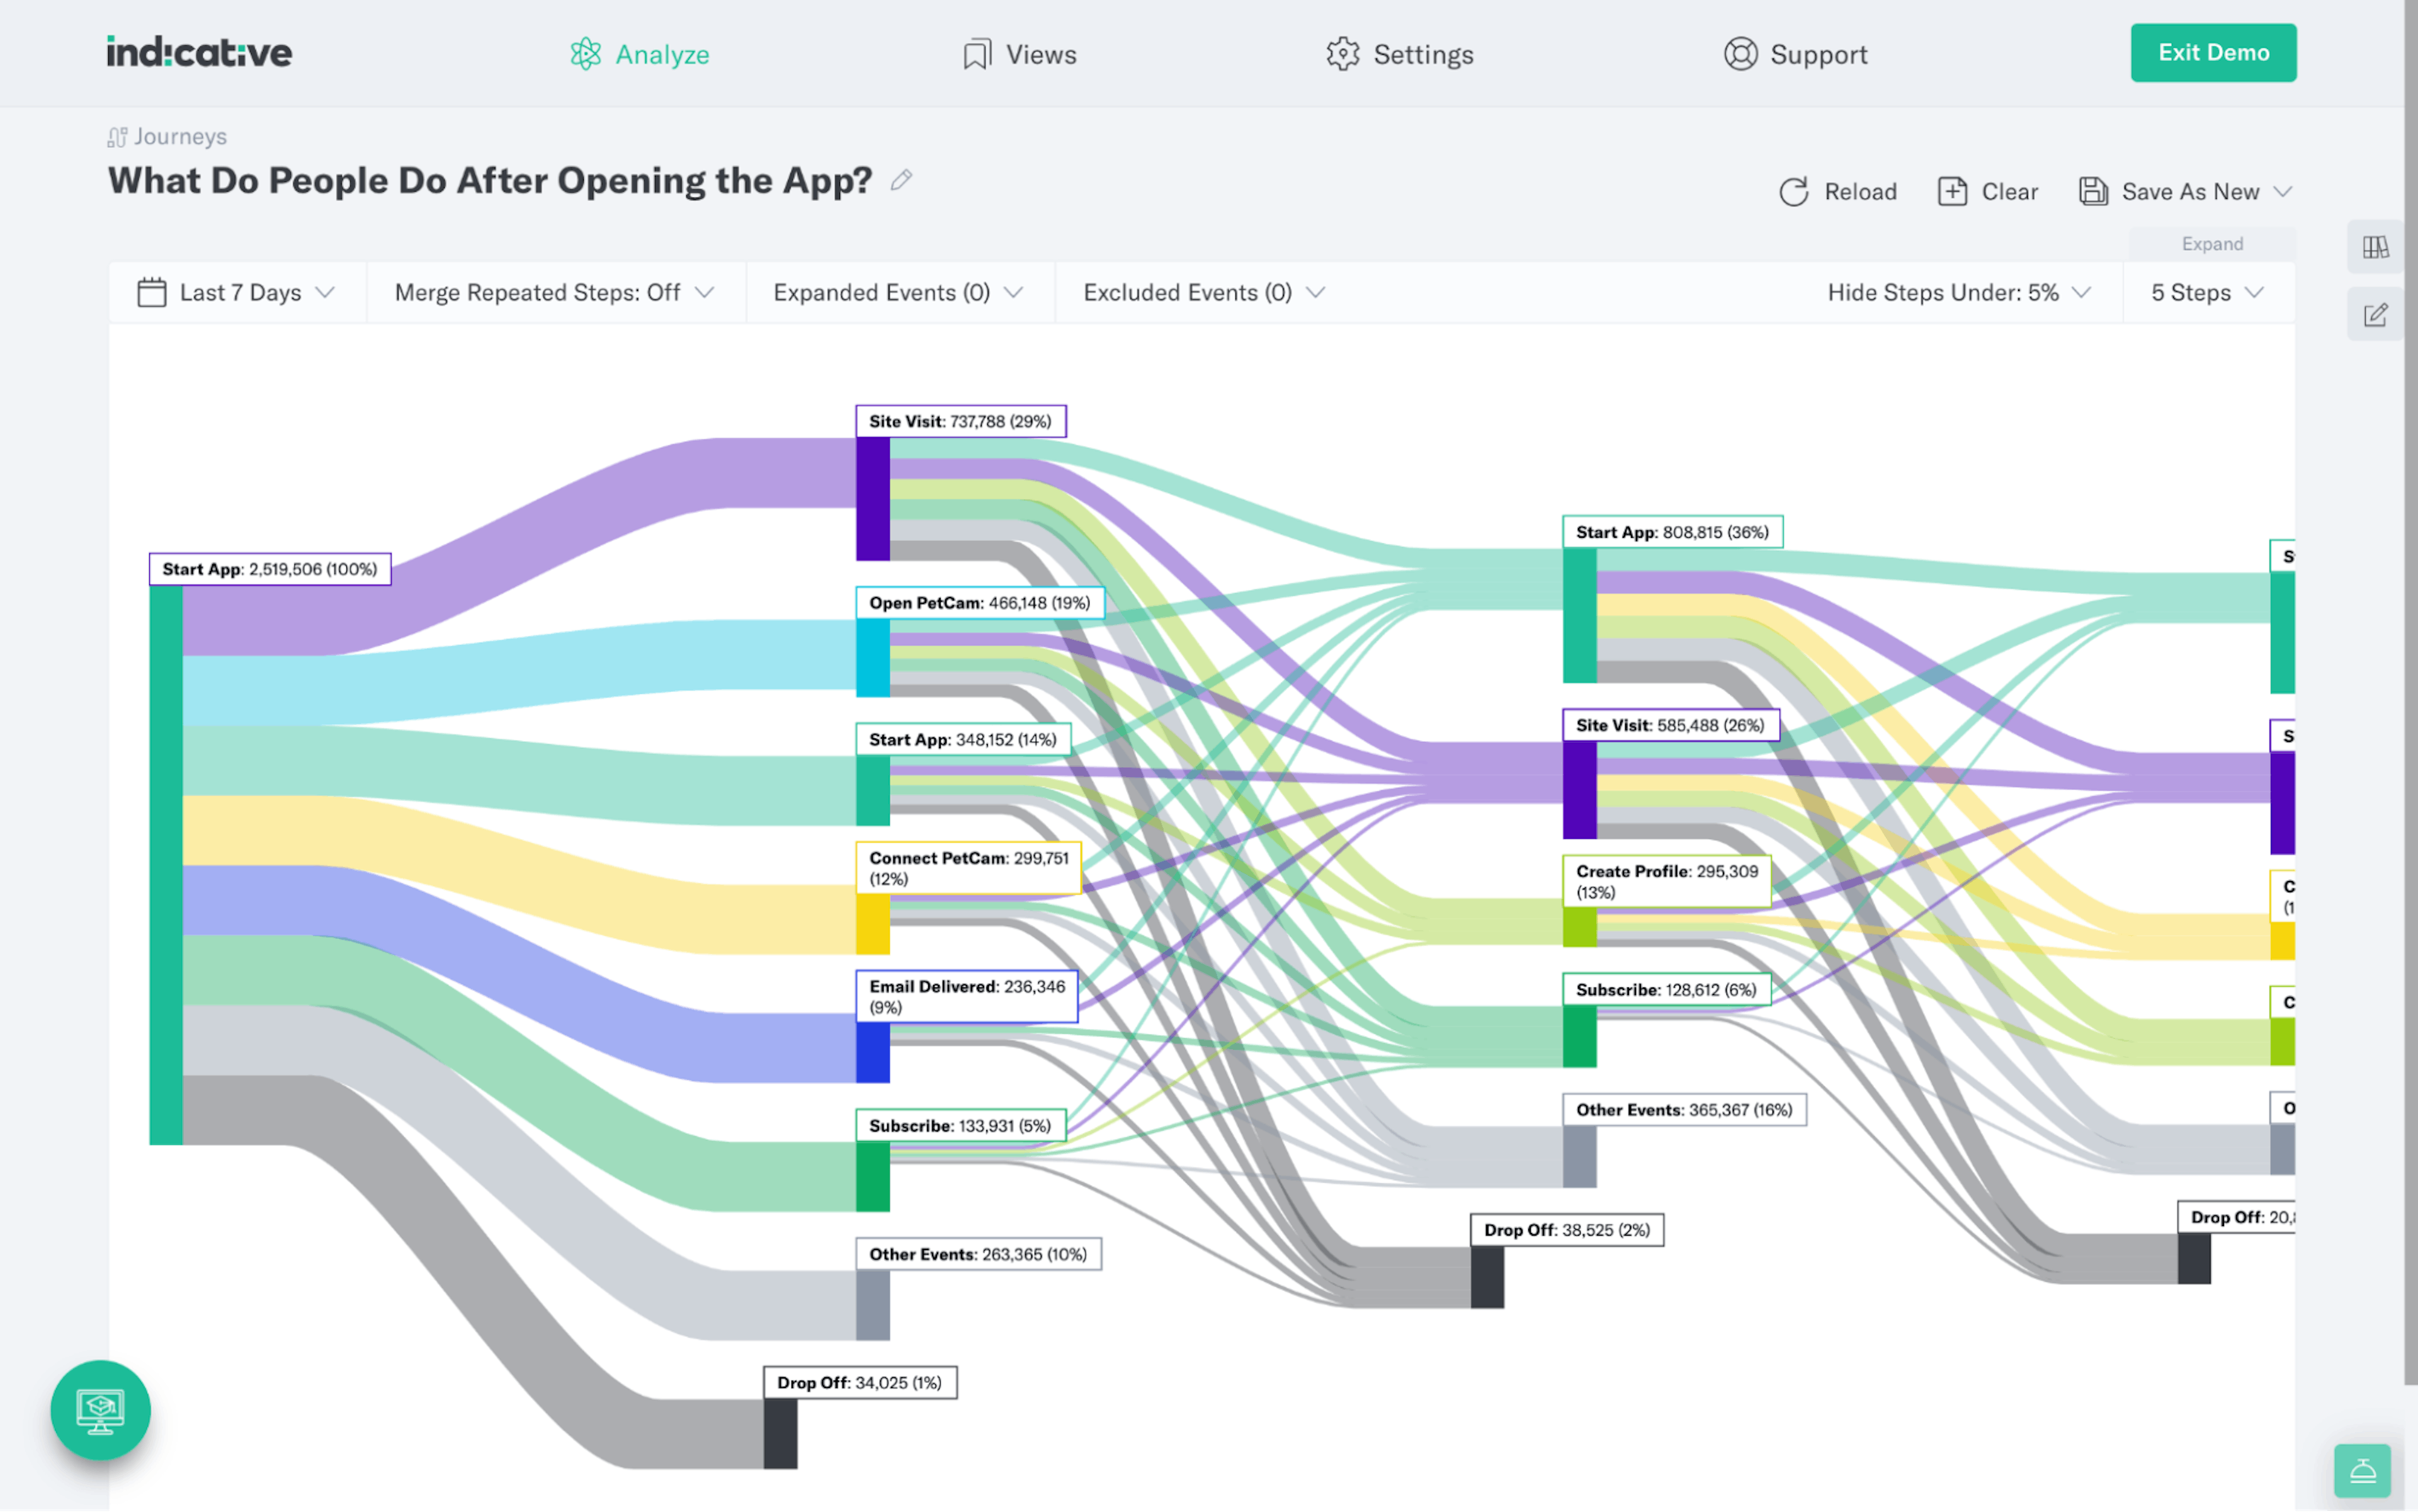The height and width of the screenshot is (1512, 2418).
Task: Click the Clear icon
Action: click(1952, 192)
